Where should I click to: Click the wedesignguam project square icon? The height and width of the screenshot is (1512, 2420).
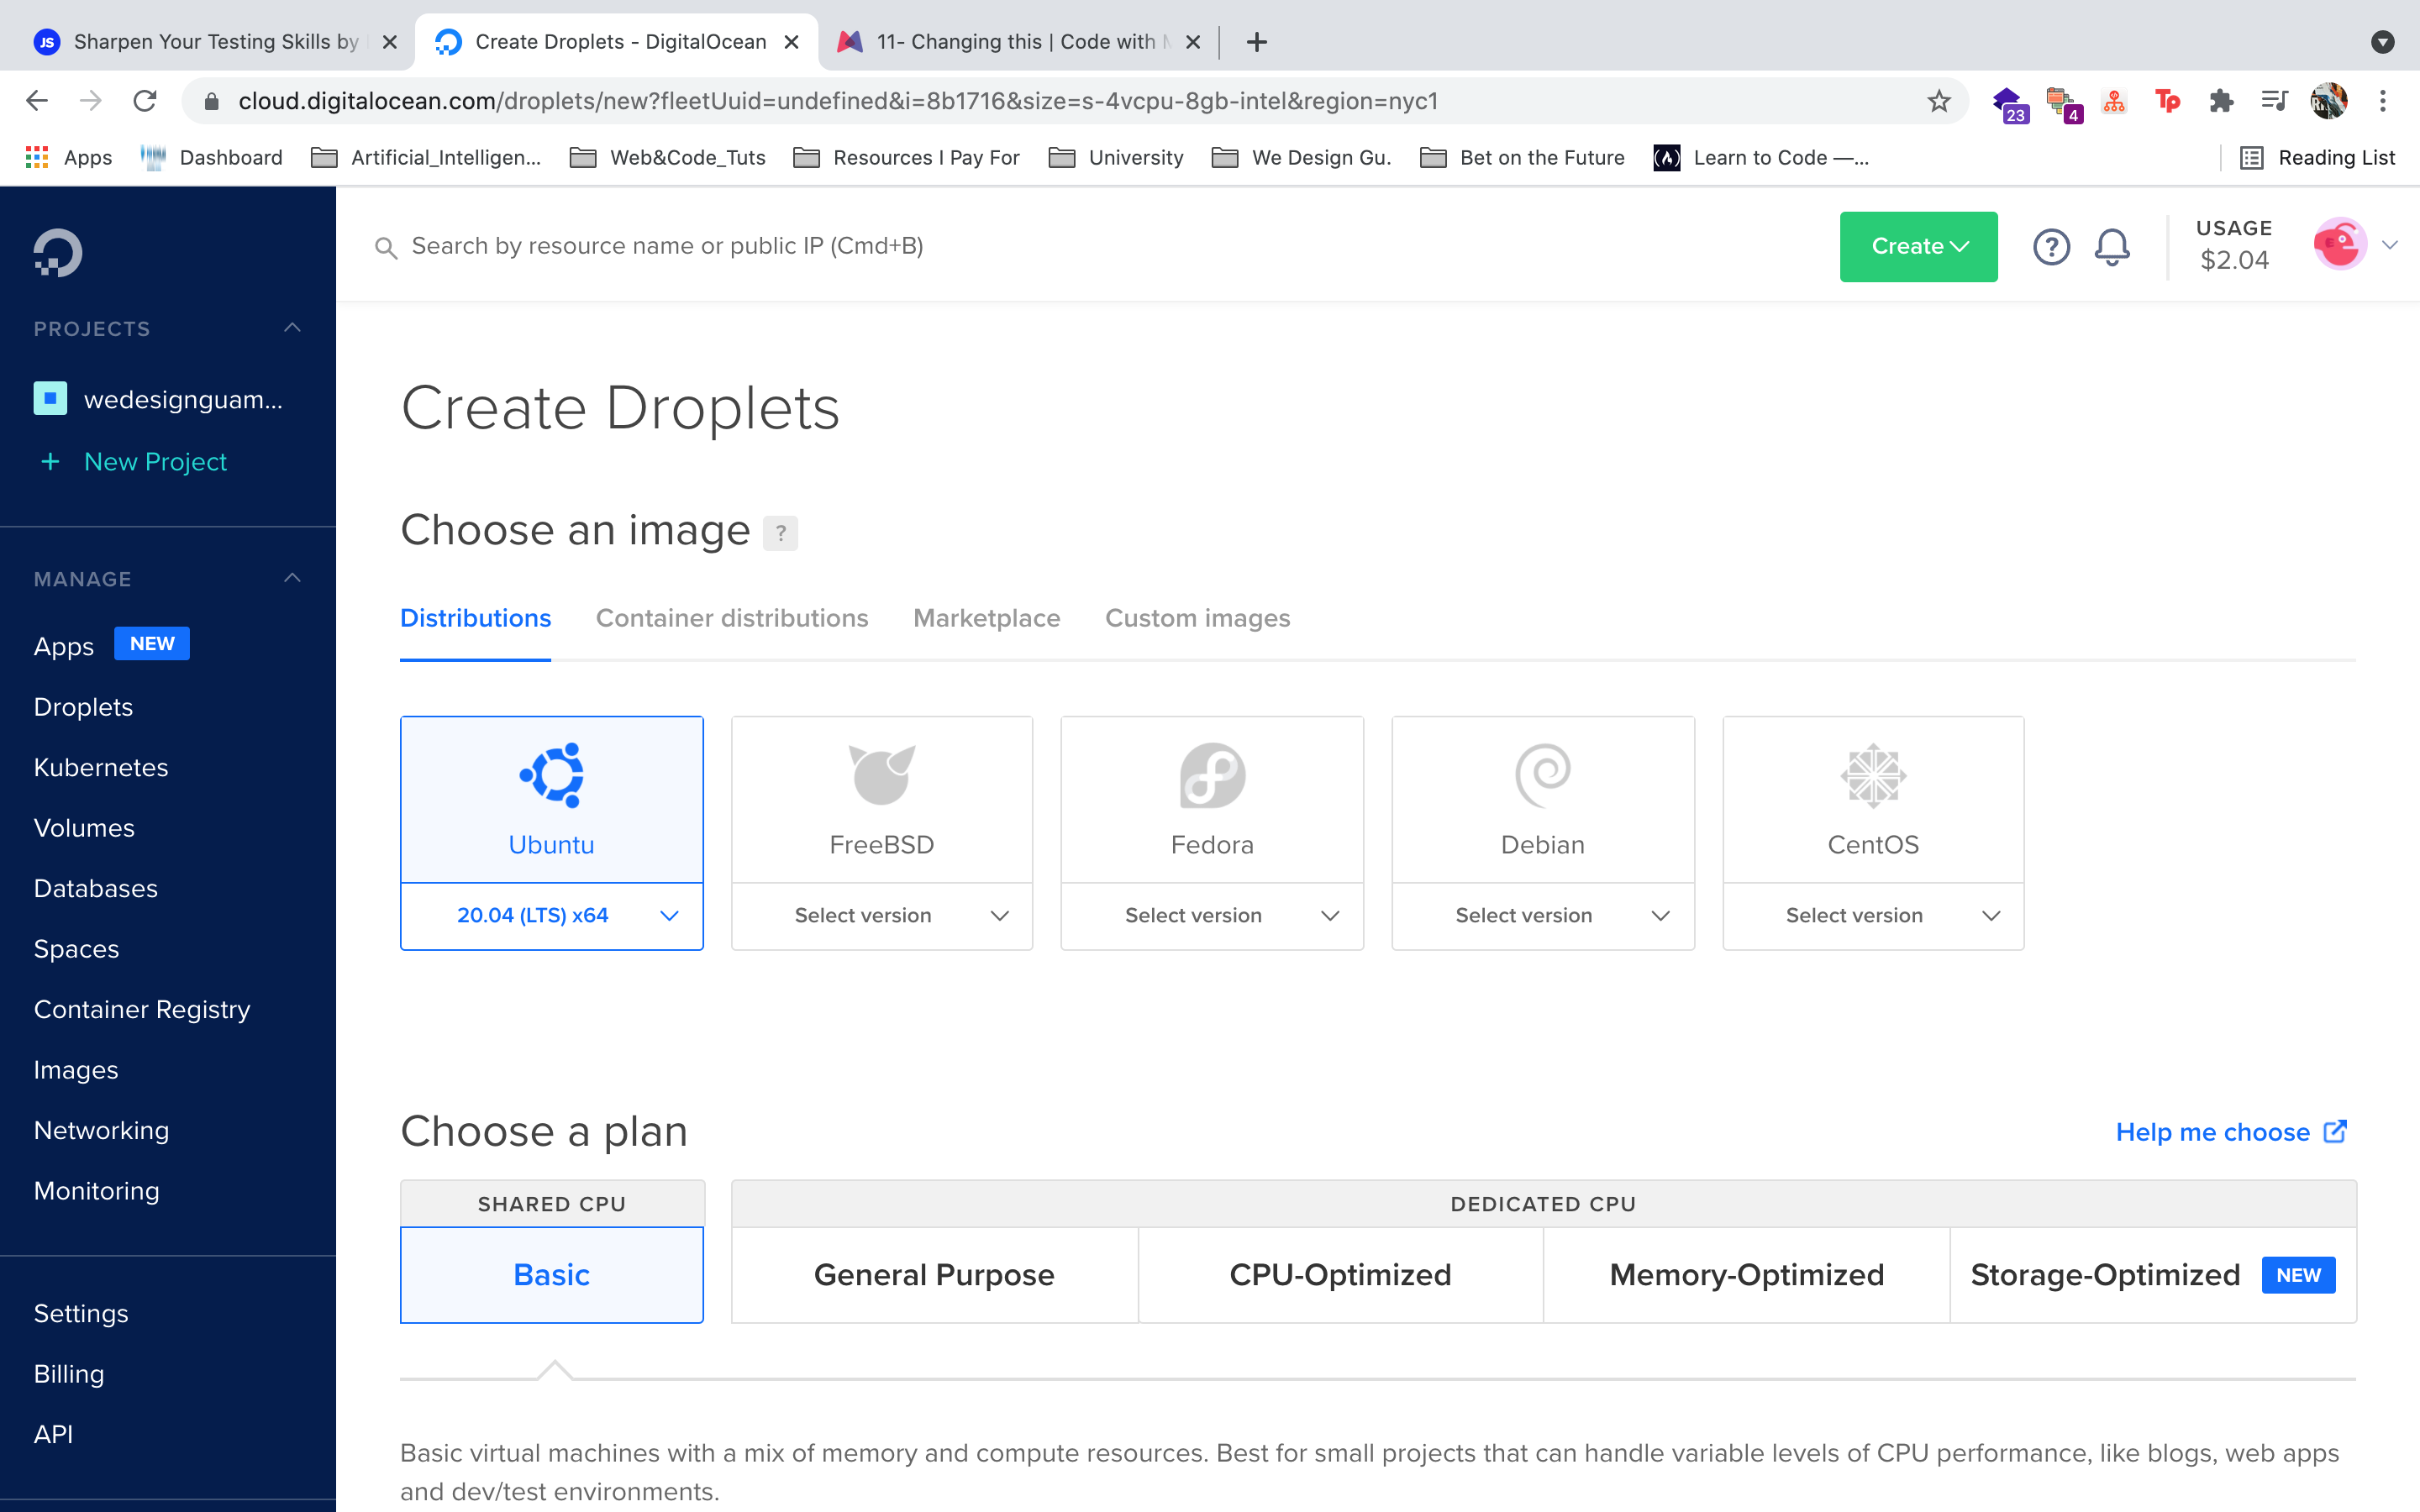click(50, 398)
